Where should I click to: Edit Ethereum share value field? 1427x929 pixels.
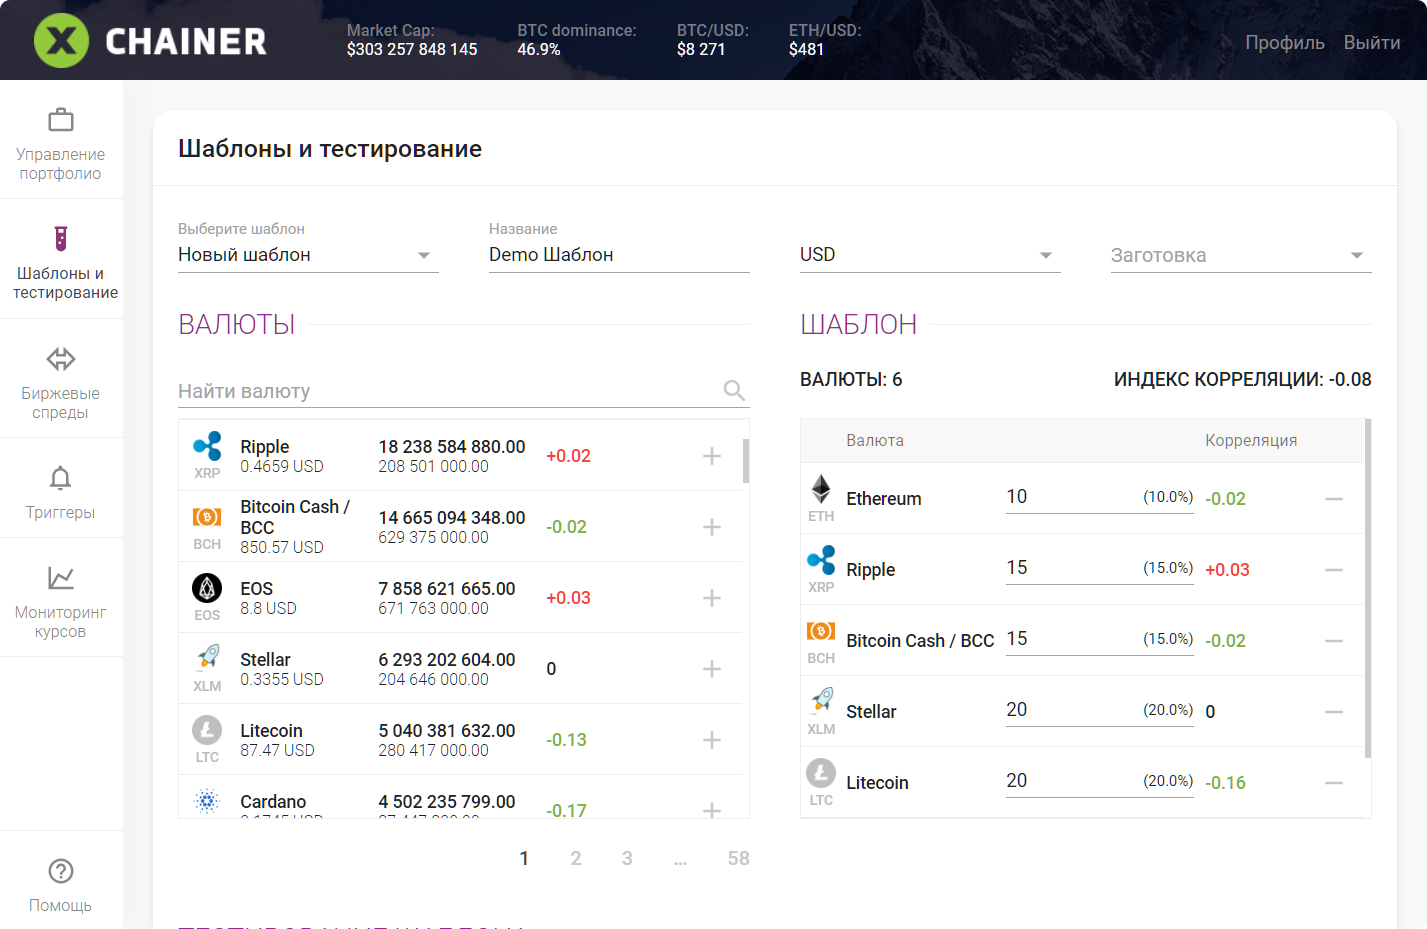(x=1100, y=497)
